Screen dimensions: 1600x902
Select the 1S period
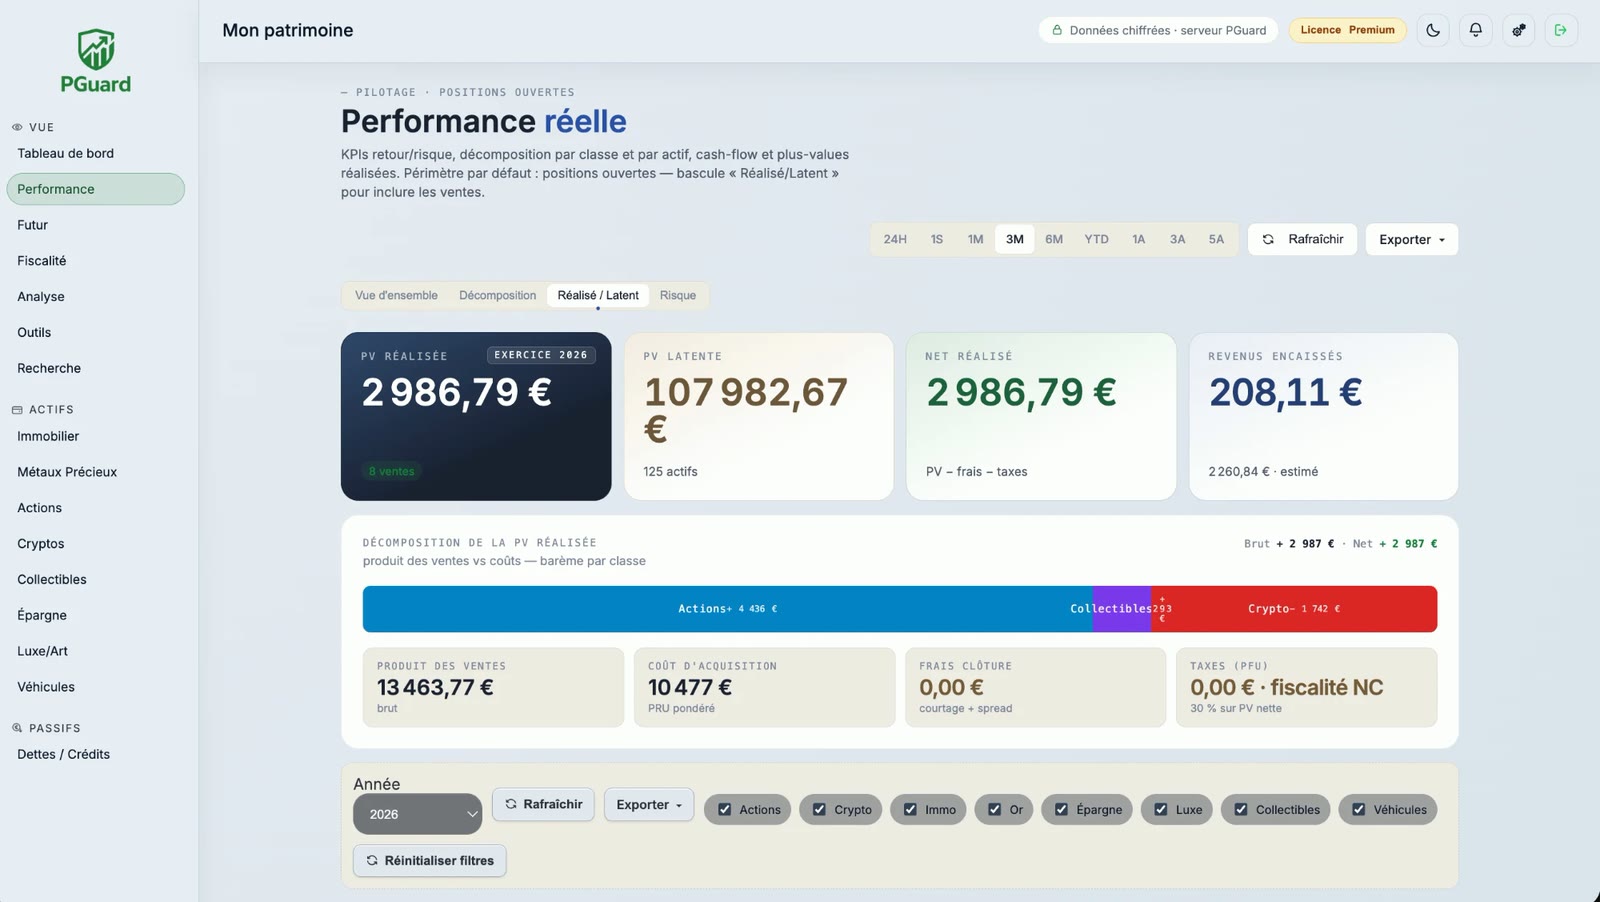point(937,239)
